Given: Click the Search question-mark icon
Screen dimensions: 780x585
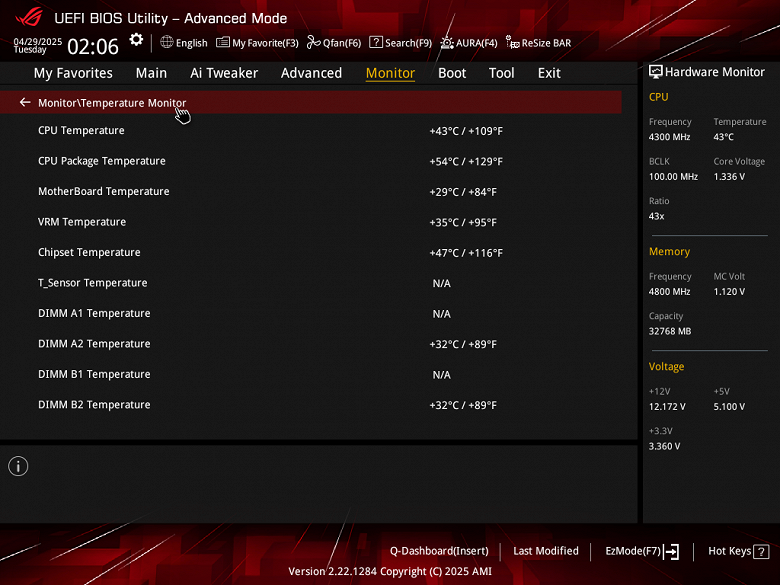Looking at the screenshot, I should coord(376,42).
